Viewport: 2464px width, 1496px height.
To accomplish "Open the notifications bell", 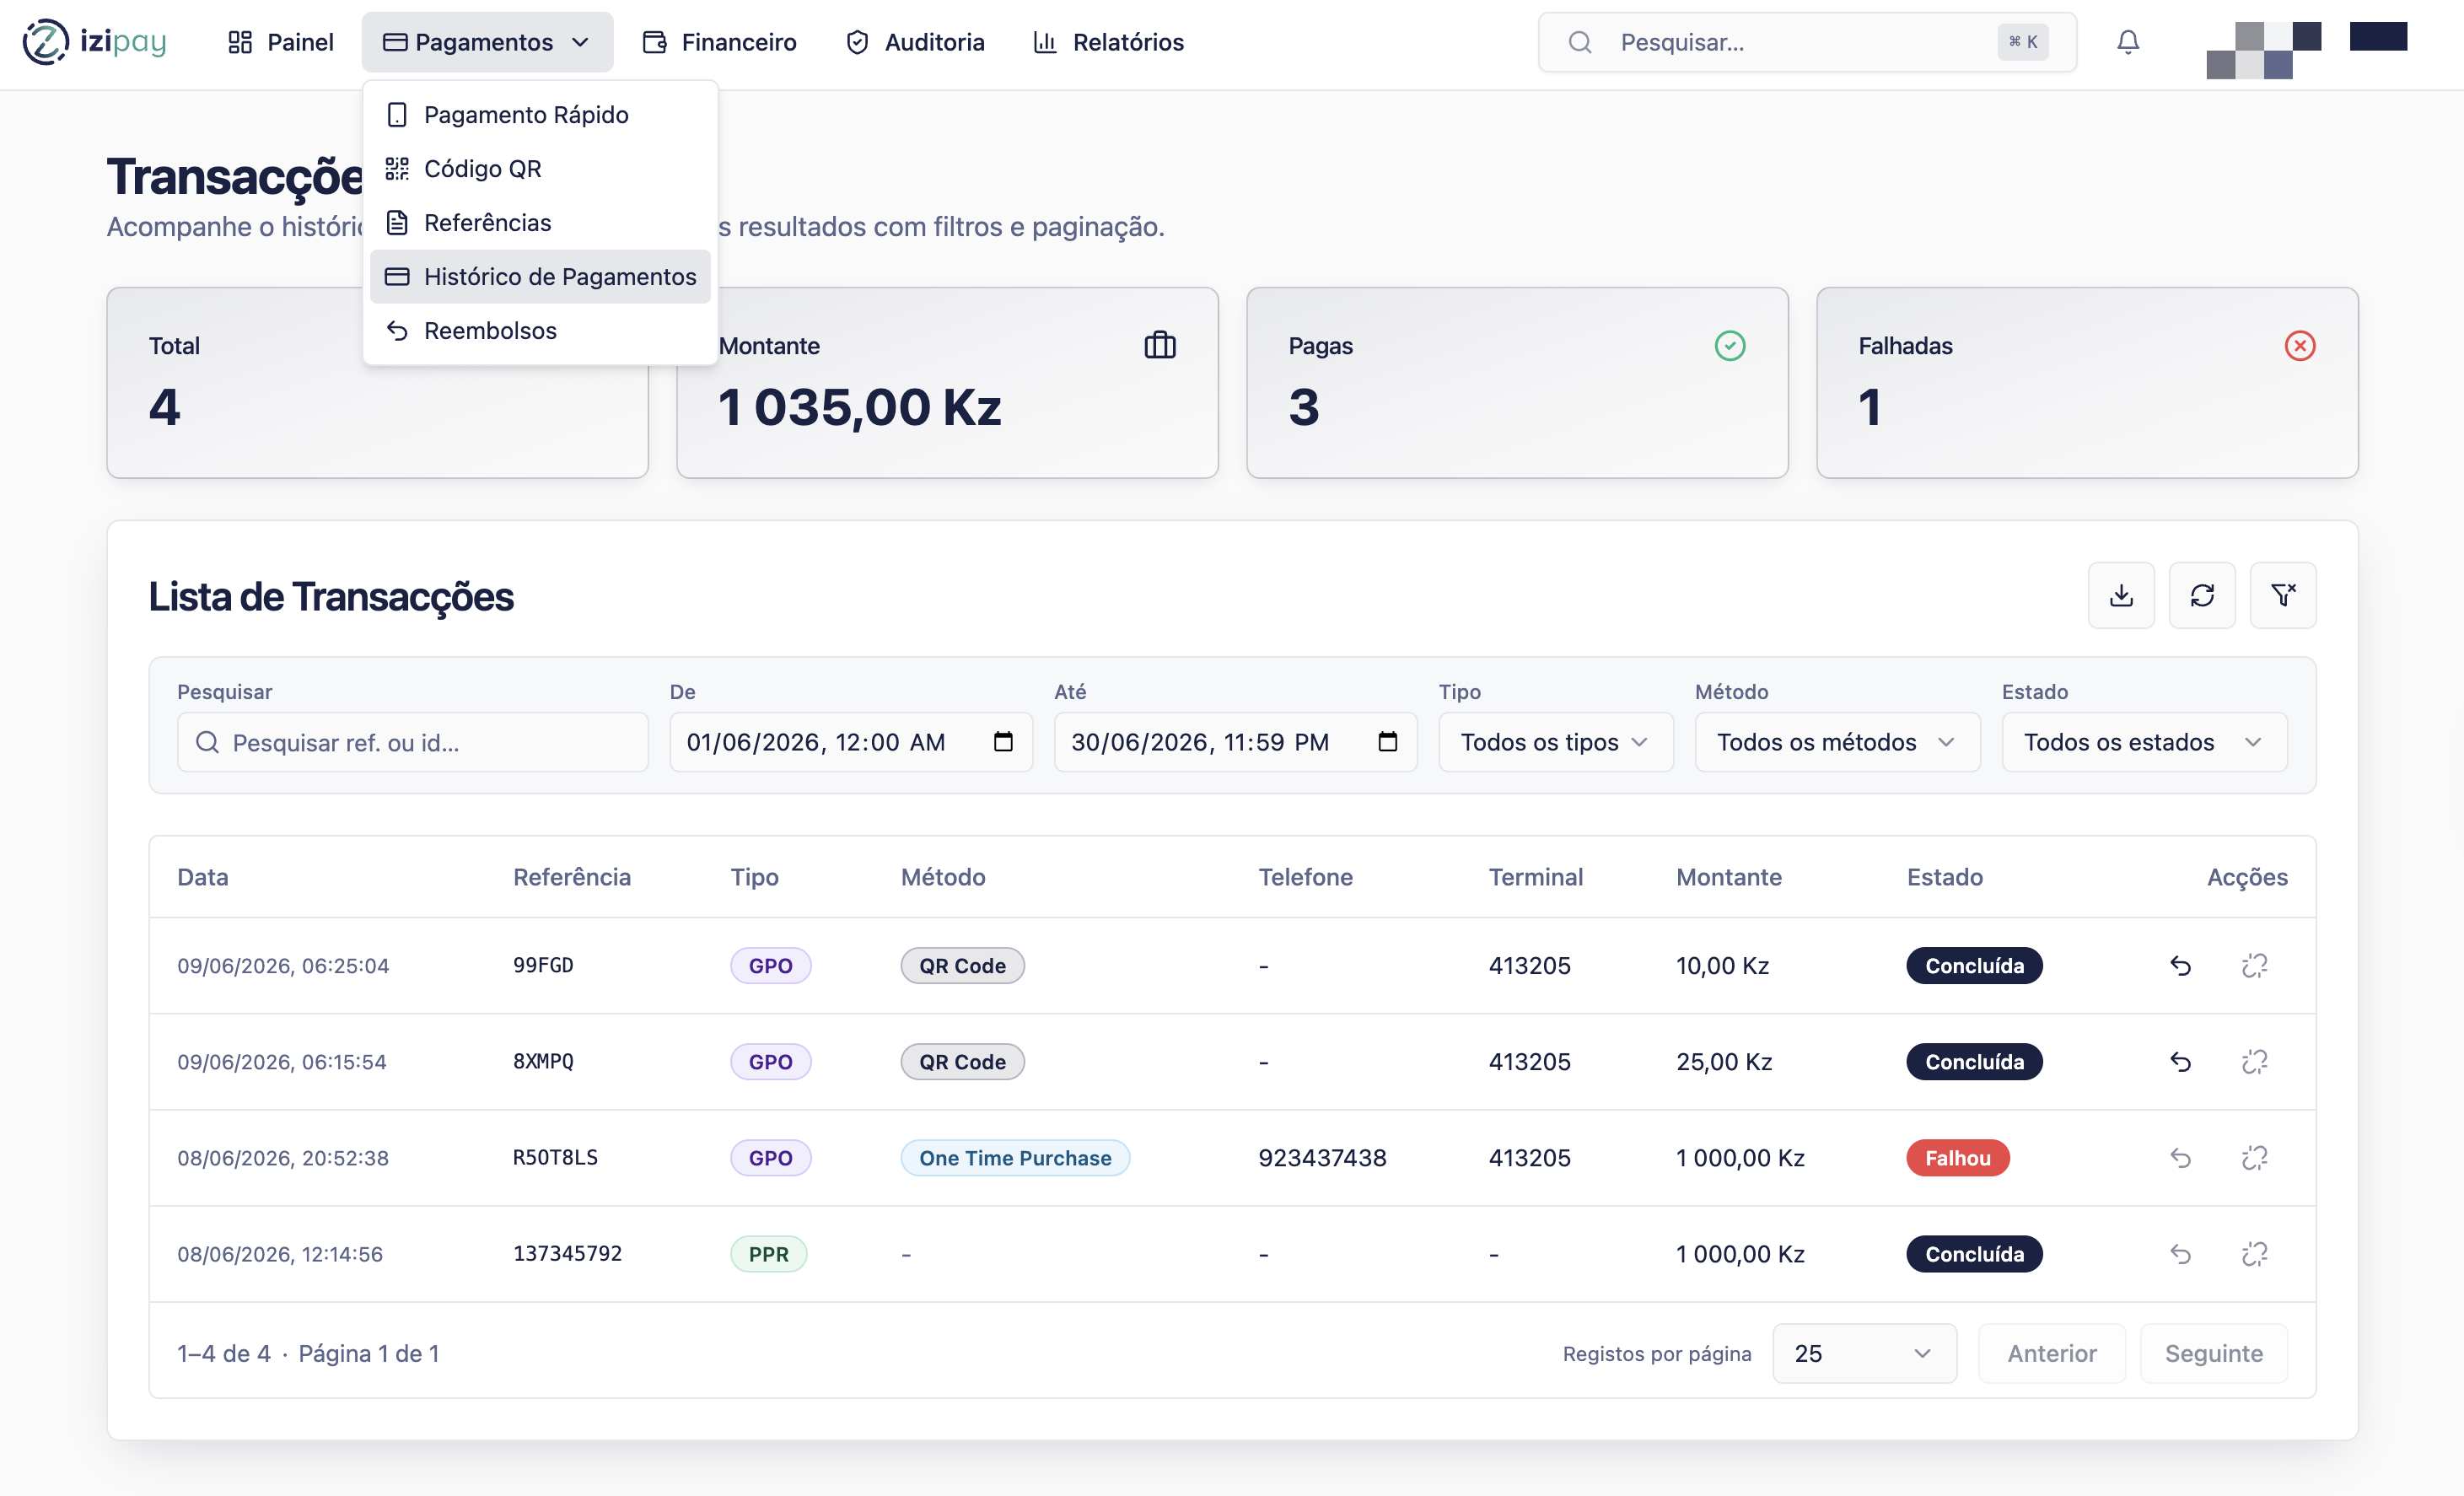I will pyautogui.click(x=2128, y=42).
